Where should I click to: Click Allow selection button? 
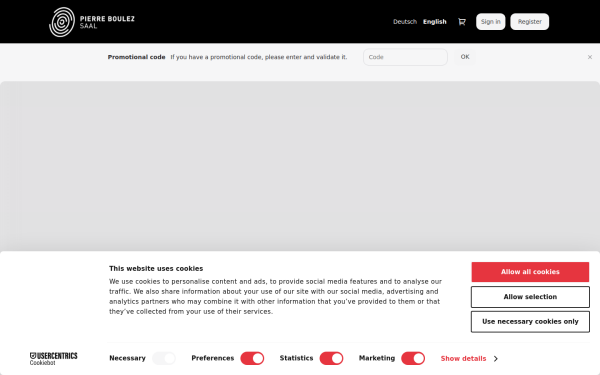[x=530, y=297]
